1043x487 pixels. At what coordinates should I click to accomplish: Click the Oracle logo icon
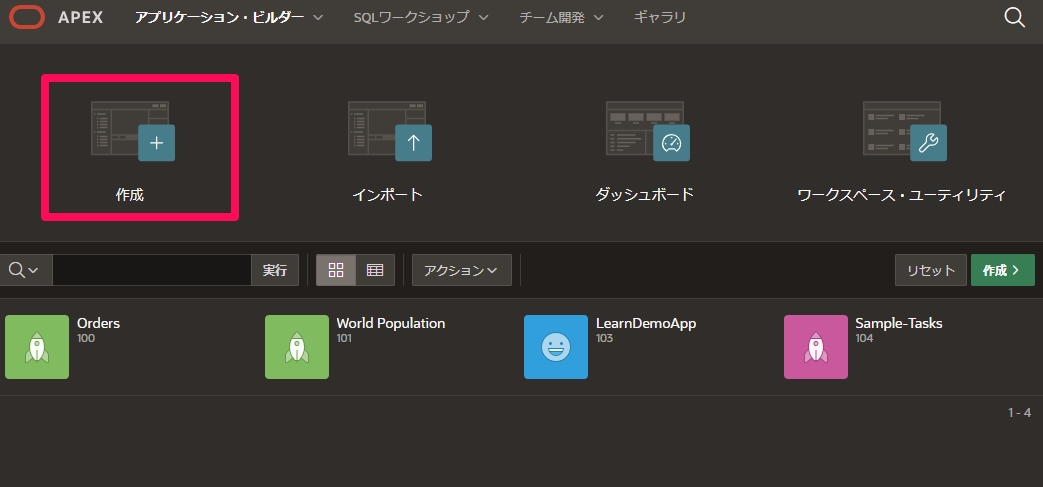tap(27, 17)
